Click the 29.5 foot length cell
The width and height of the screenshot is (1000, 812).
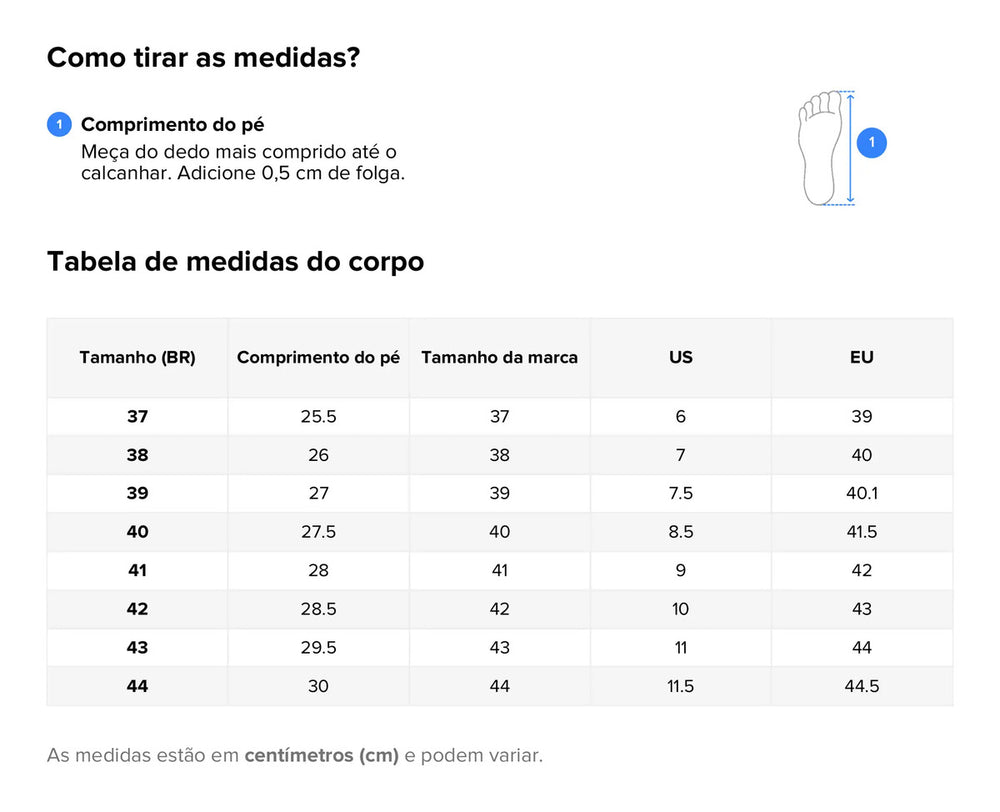(318, 647)
